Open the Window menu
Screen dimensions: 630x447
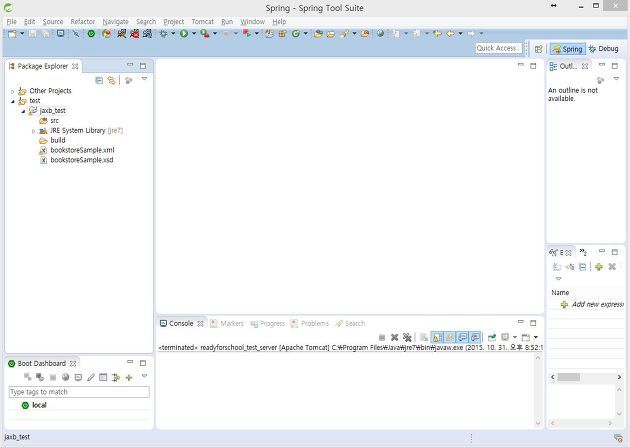click(252, 22)
